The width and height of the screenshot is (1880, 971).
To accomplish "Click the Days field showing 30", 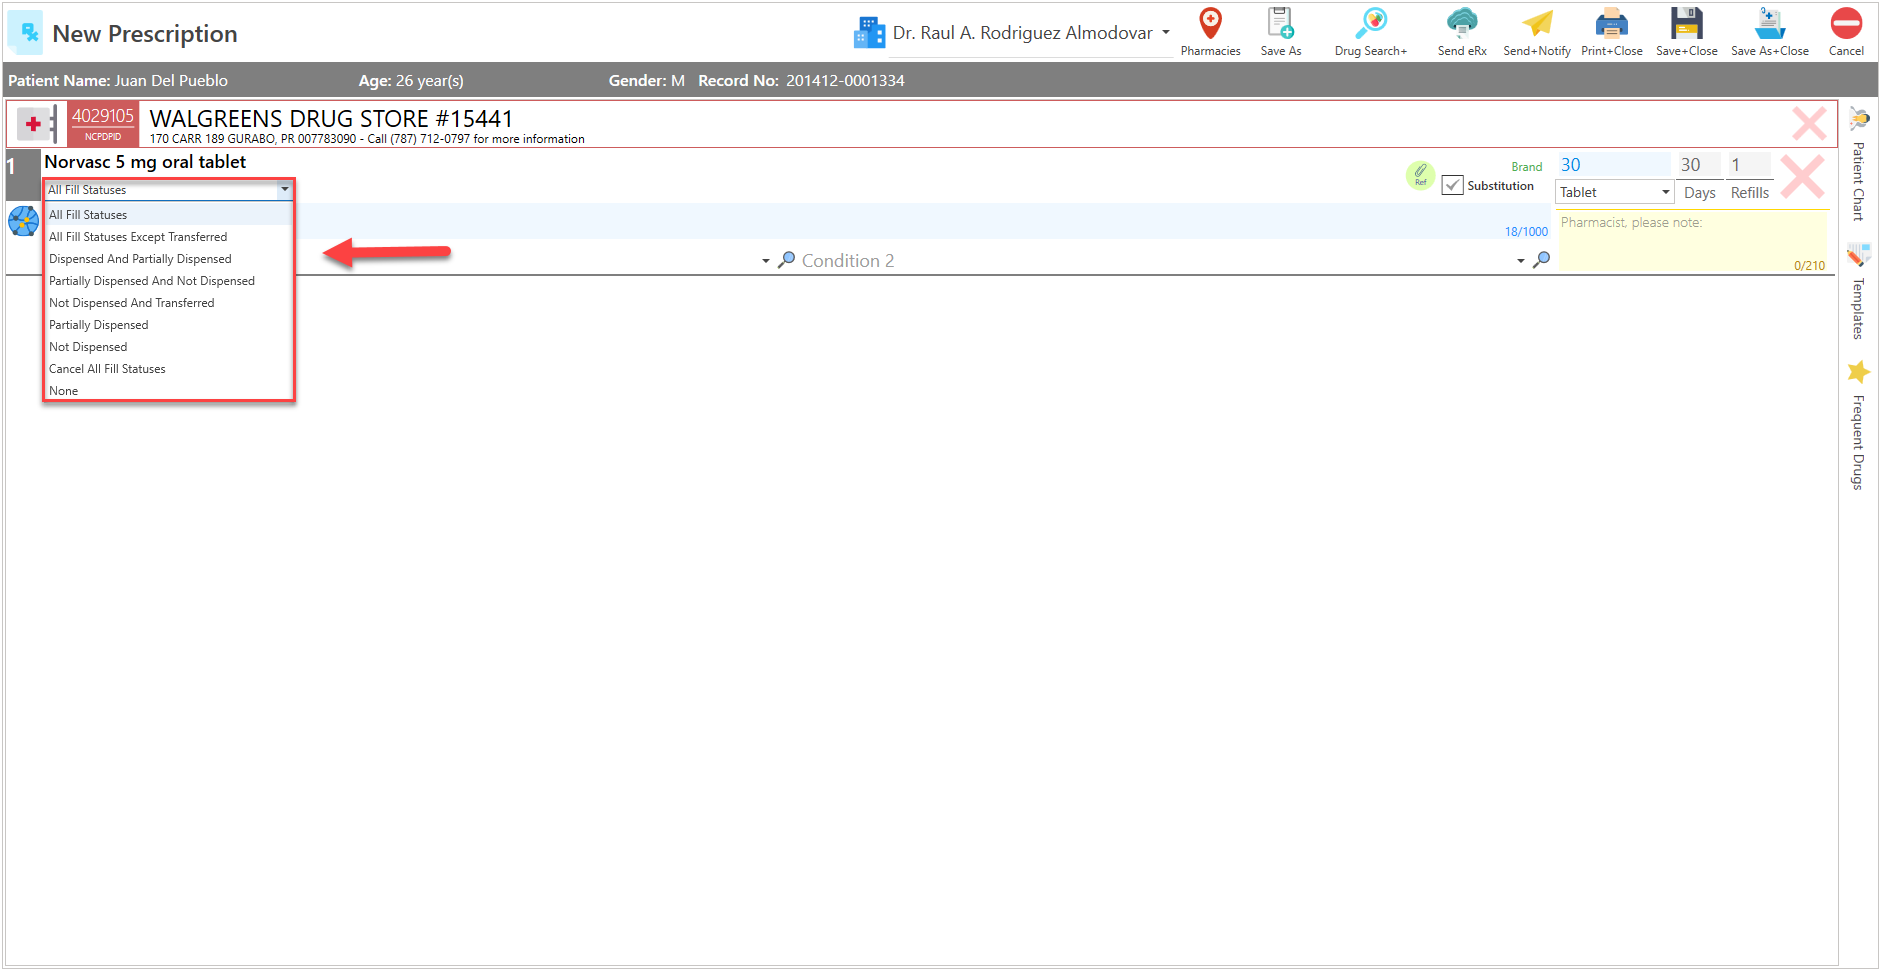I will [x=1699, y=165].
